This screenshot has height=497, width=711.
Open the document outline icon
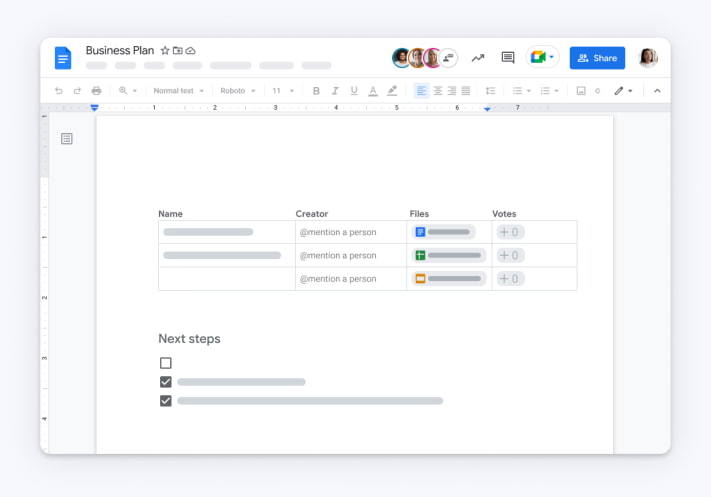click(x=67, y=139)
